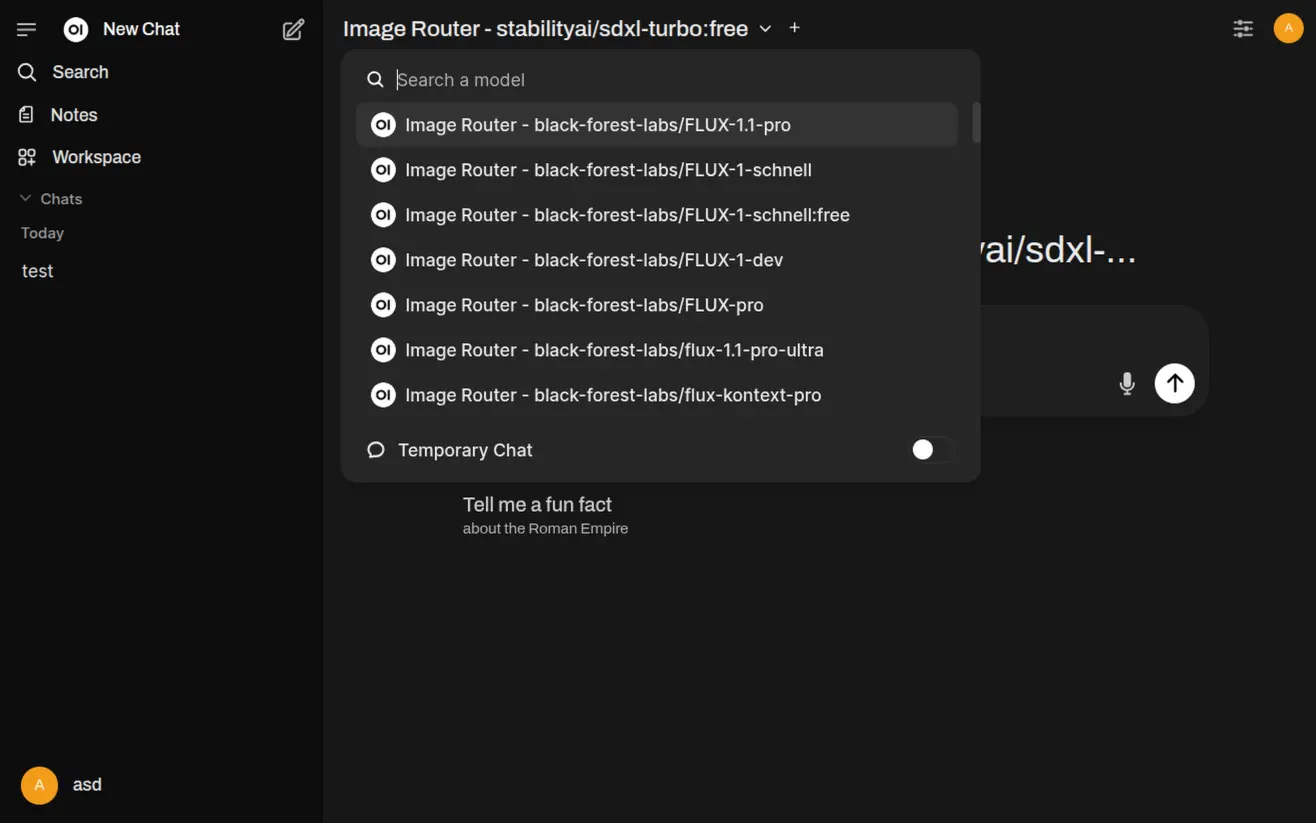1316x823 pixels.
Task: Choose black-forest-labs/FLUX-1-schnell:free model
Action: 657,215
